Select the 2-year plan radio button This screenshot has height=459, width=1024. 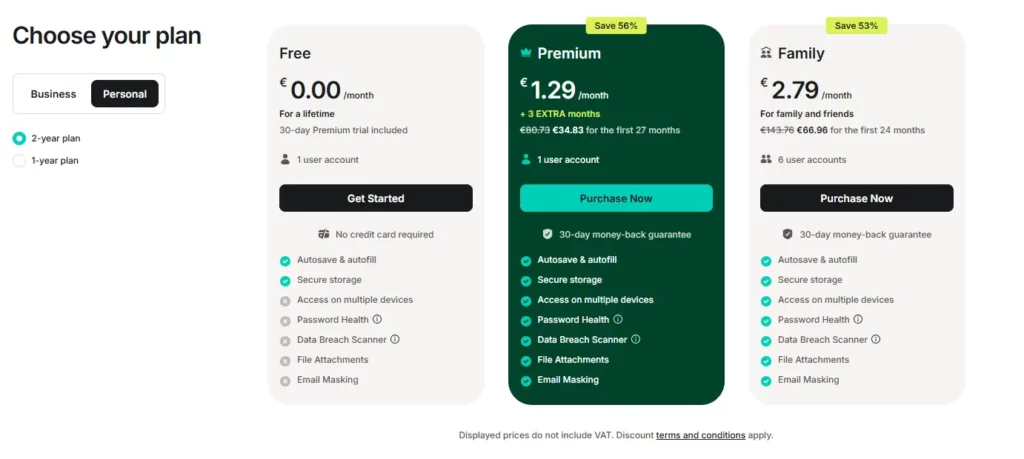pyautogui.click(x=19, y=139)
